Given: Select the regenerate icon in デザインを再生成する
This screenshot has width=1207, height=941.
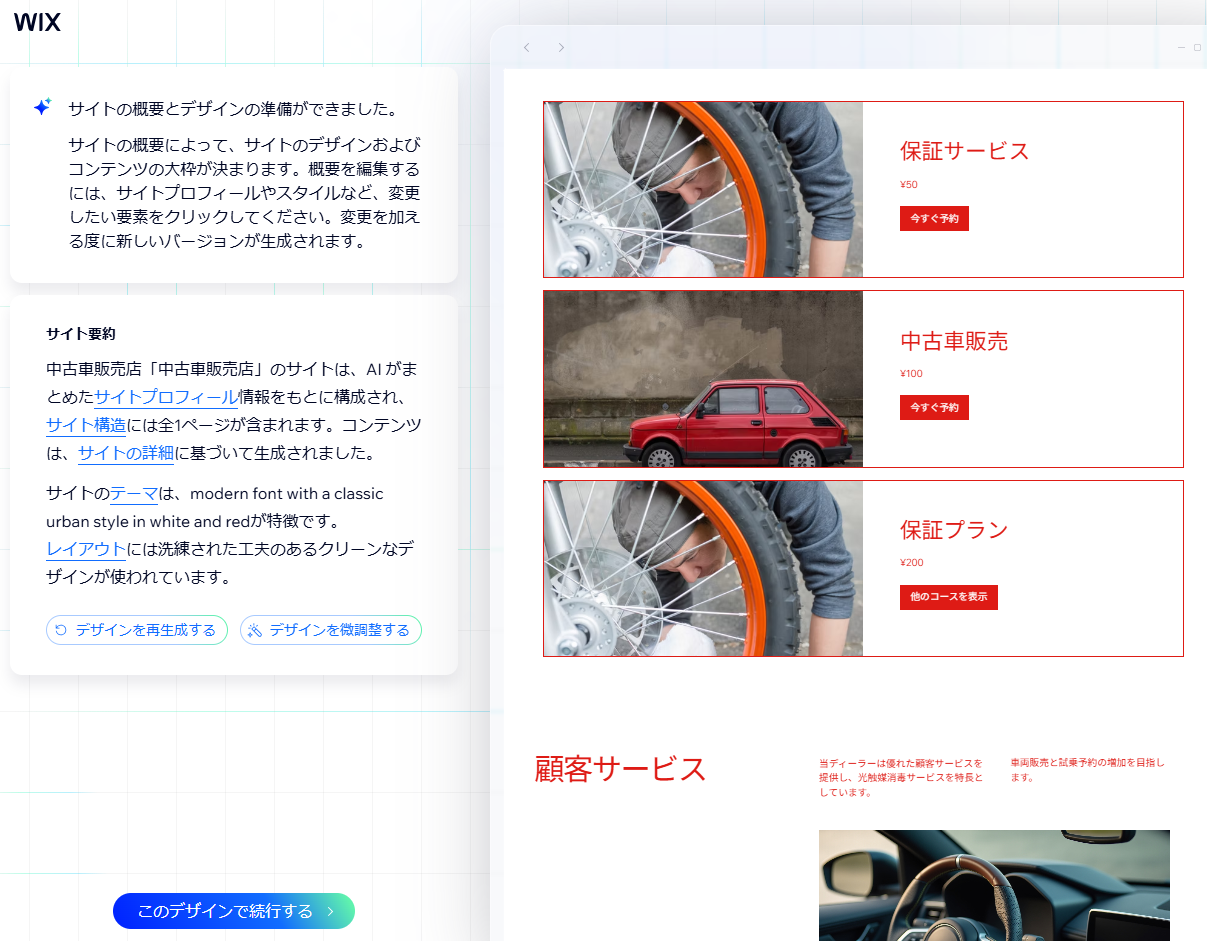Looking at the screenshot, I should (59, 630).
